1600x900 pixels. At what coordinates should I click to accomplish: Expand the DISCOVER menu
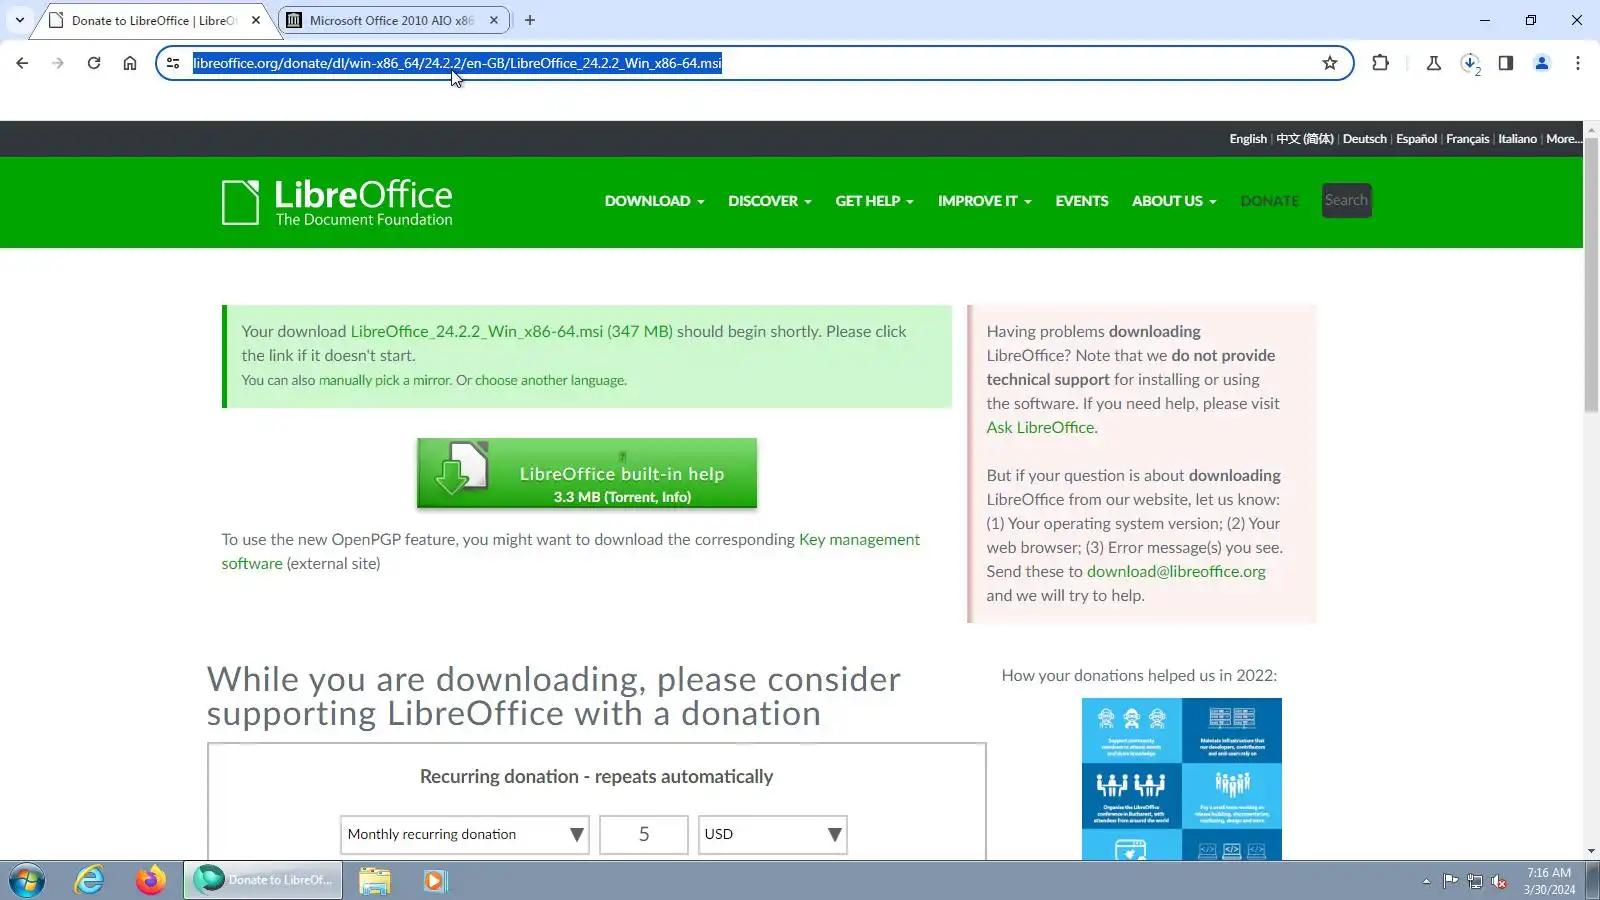[769, 201]
